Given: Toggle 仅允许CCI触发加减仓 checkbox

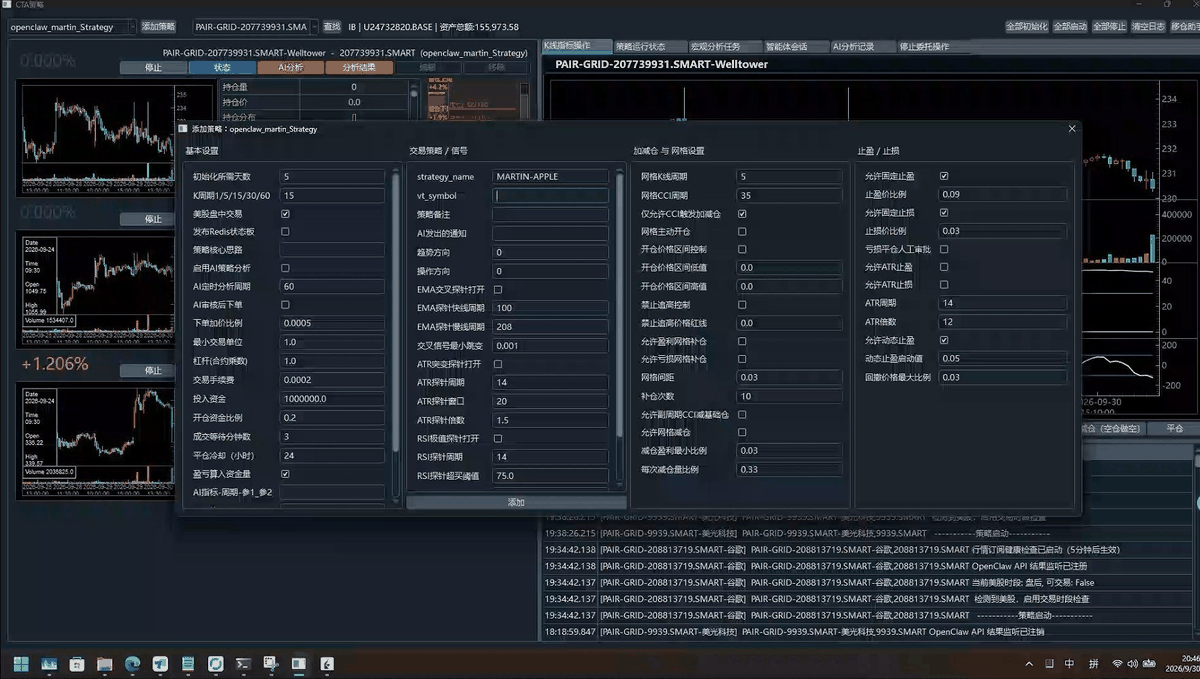Looking at the screenshot, I should tap(742, 214).
